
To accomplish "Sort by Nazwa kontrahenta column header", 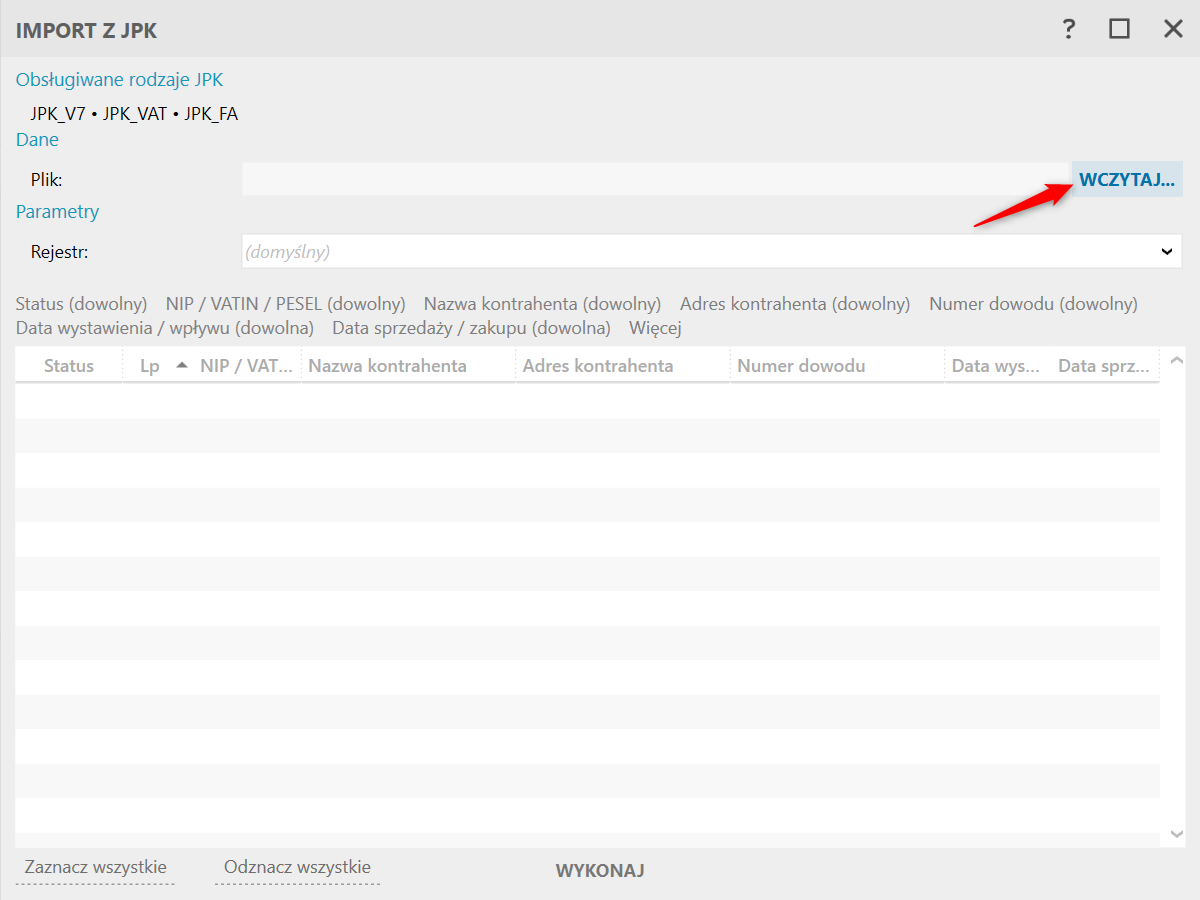I will pyautogui.click(x=408, y=366).
